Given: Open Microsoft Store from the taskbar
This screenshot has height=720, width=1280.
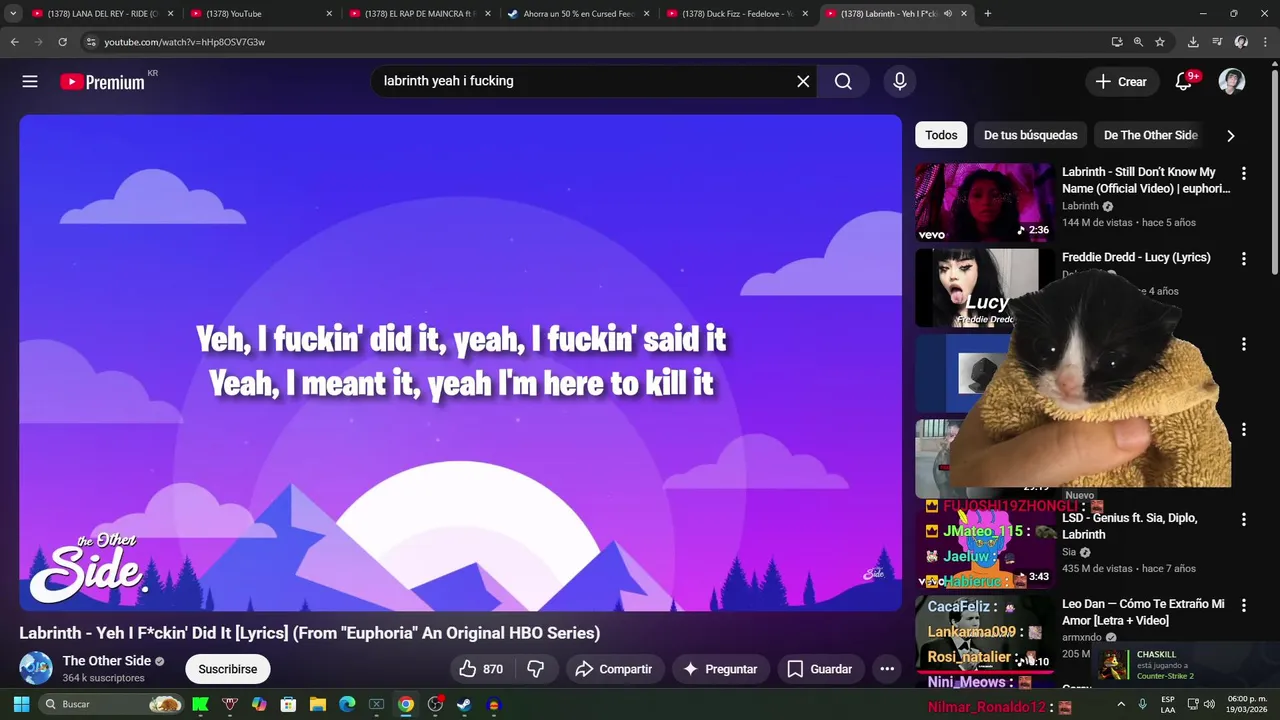Looking at the screenshot, I should point(289,704).
